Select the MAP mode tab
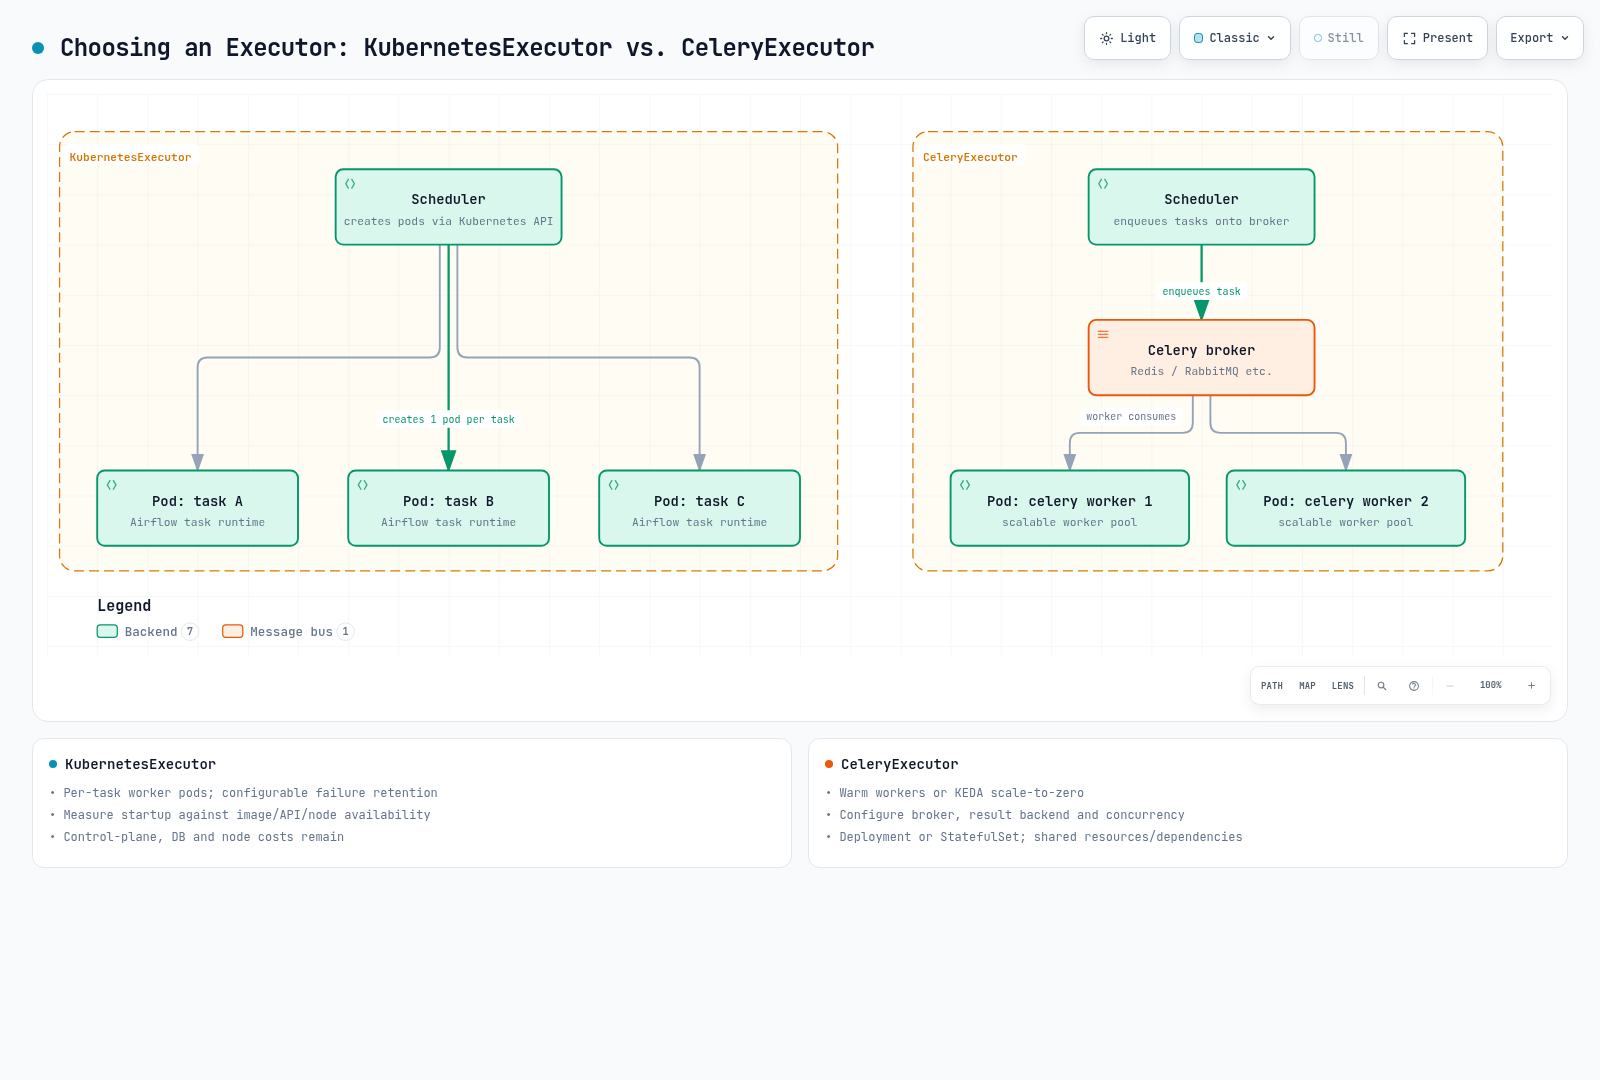 click(x=1307, y=686)
